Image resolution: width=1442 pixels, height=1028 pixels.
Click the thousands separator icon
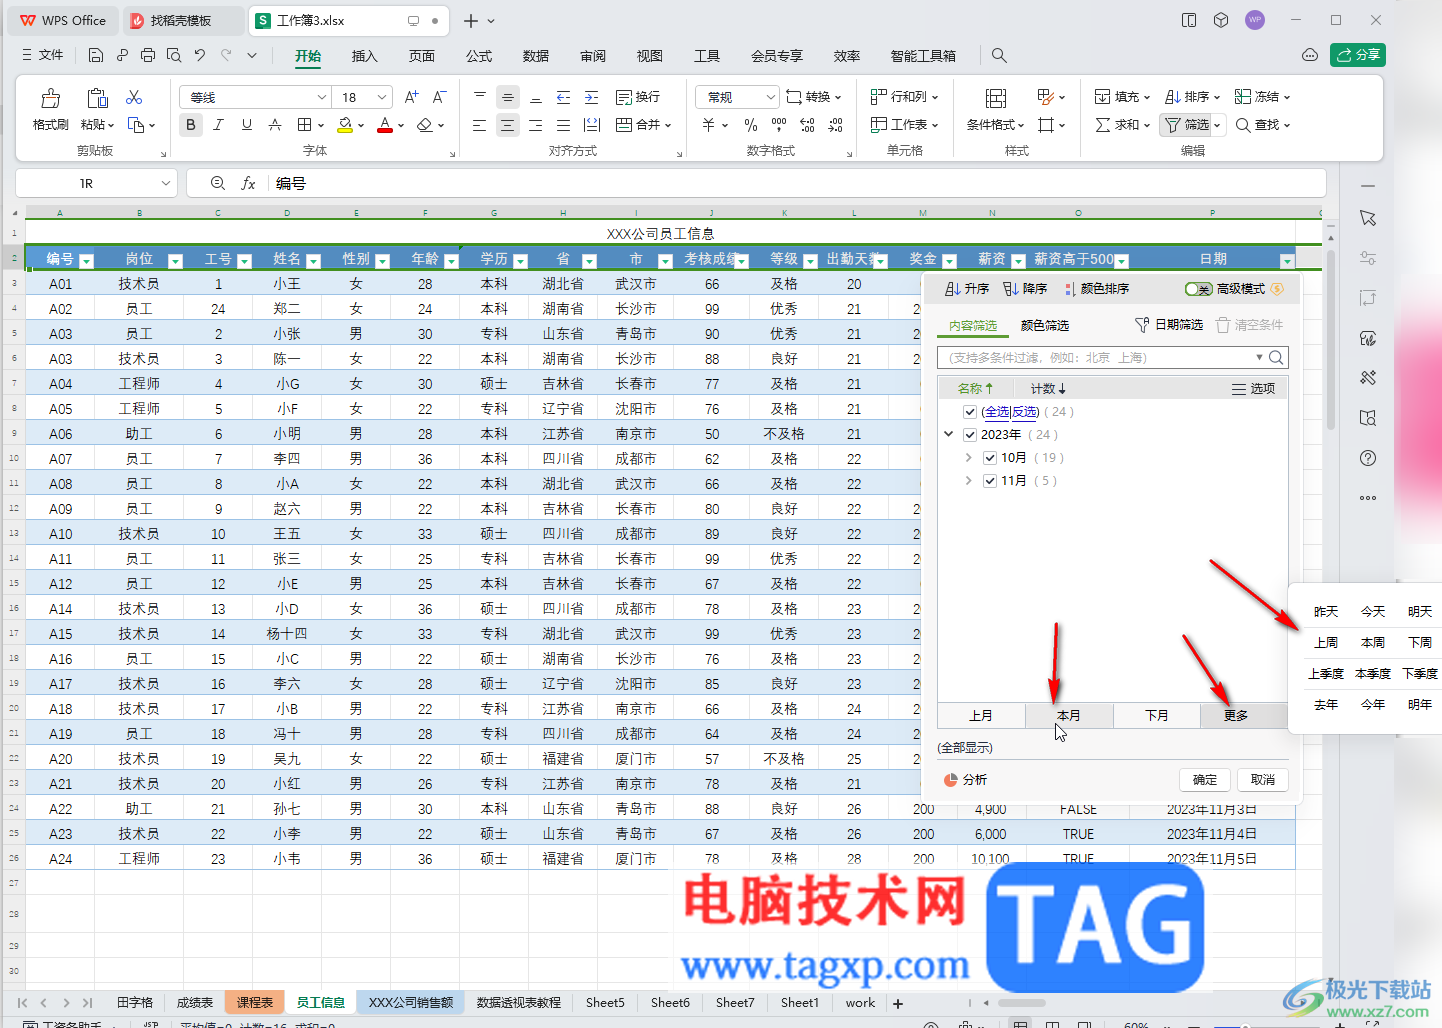point(779,125)
